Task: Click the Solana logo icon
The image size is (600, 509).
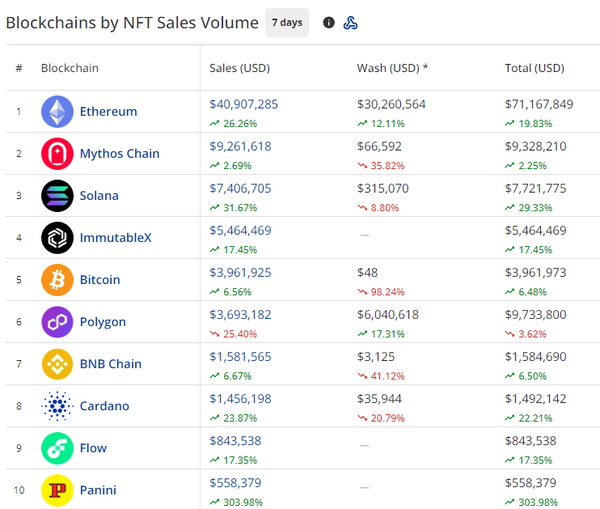Action: [x=57, y=195]
